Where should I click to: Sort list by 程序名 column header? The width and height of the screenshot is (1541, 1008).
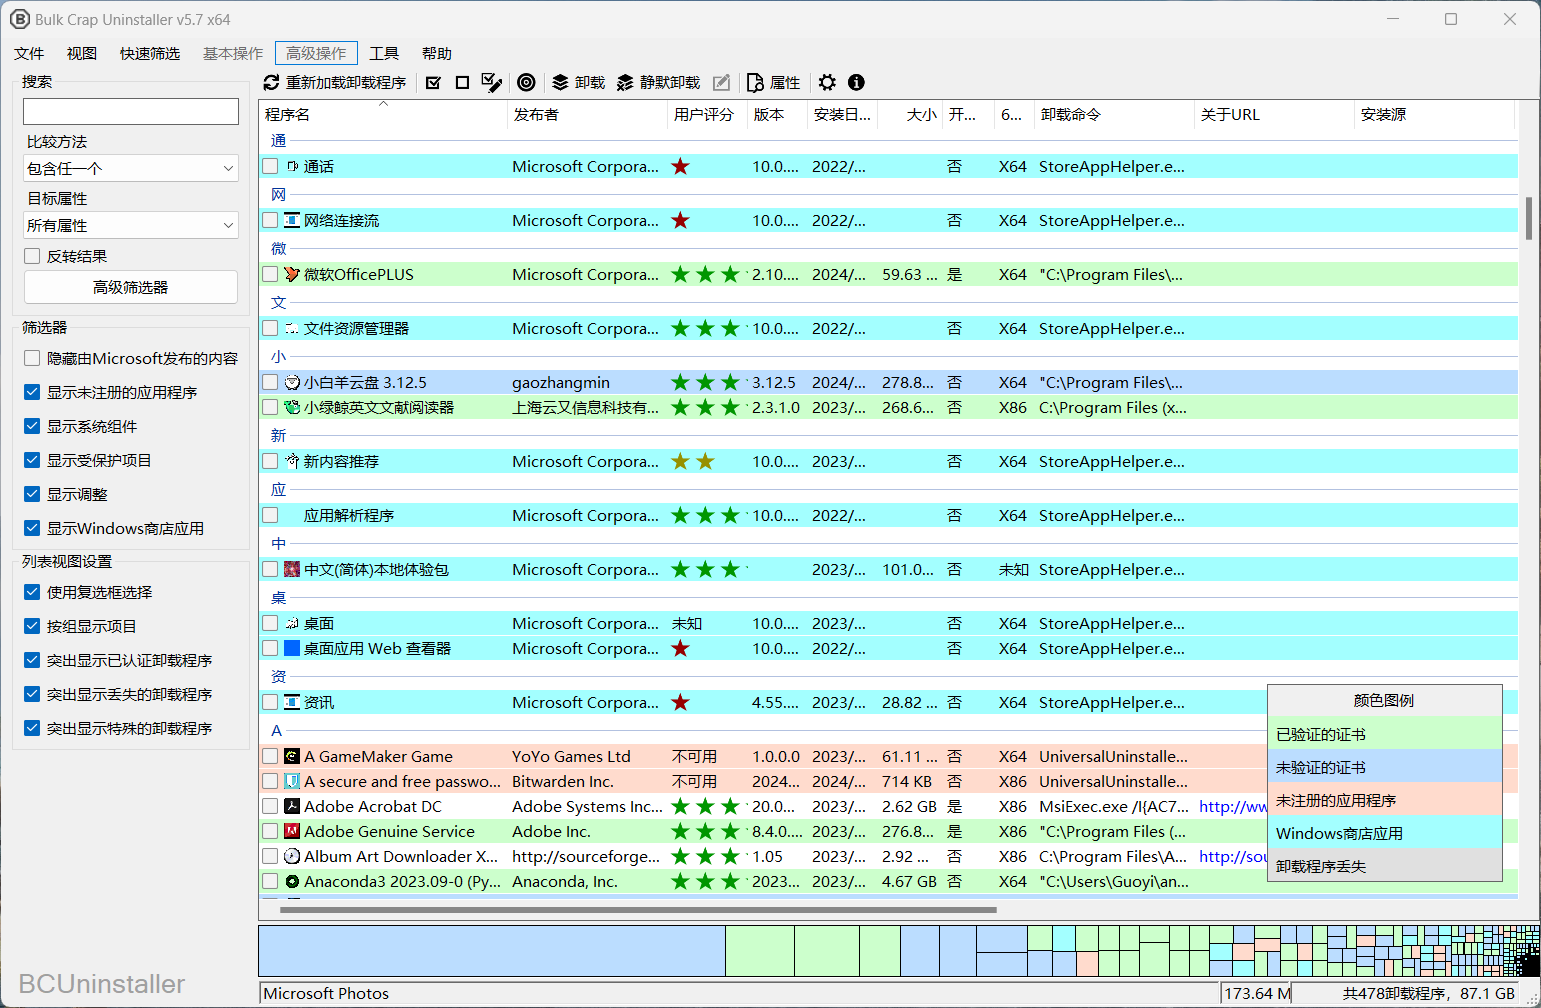(x=383, y=114)
